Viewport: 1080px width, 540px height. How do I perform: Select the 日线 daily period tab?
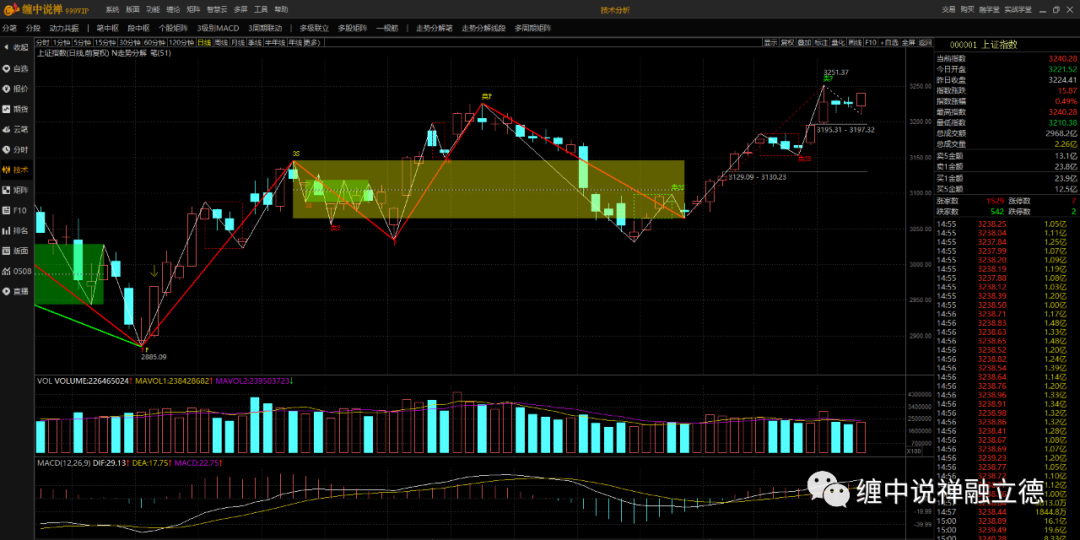[x=204, y=43]
